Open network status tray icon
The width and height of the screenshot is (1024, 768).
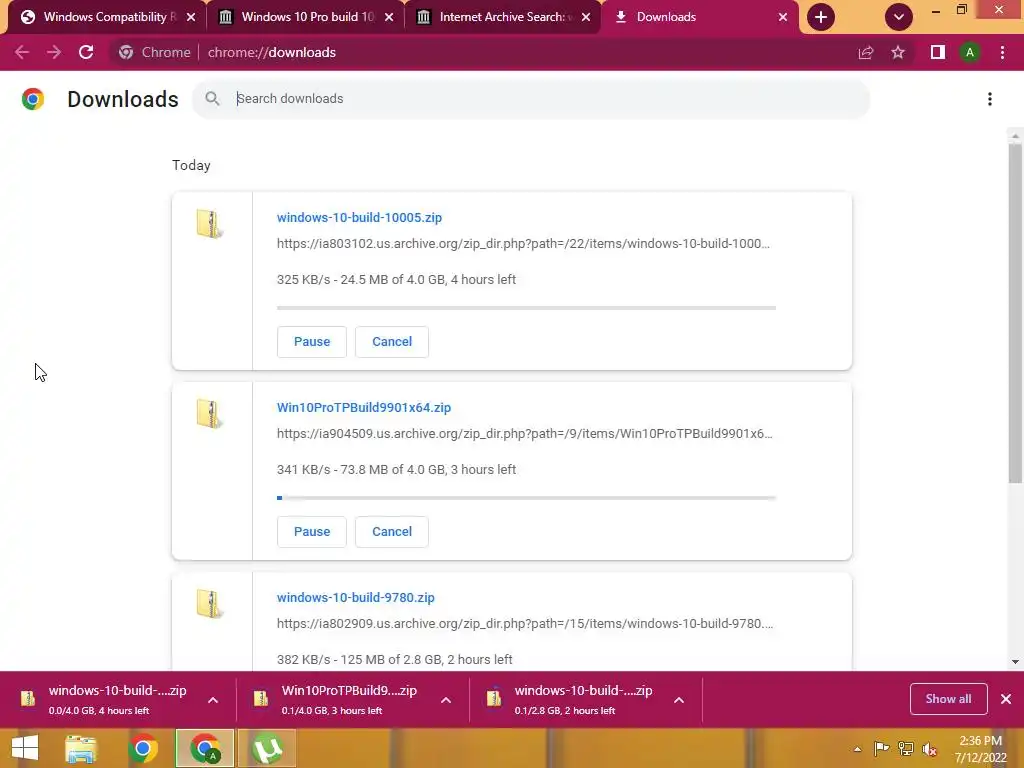click(906, 748)
